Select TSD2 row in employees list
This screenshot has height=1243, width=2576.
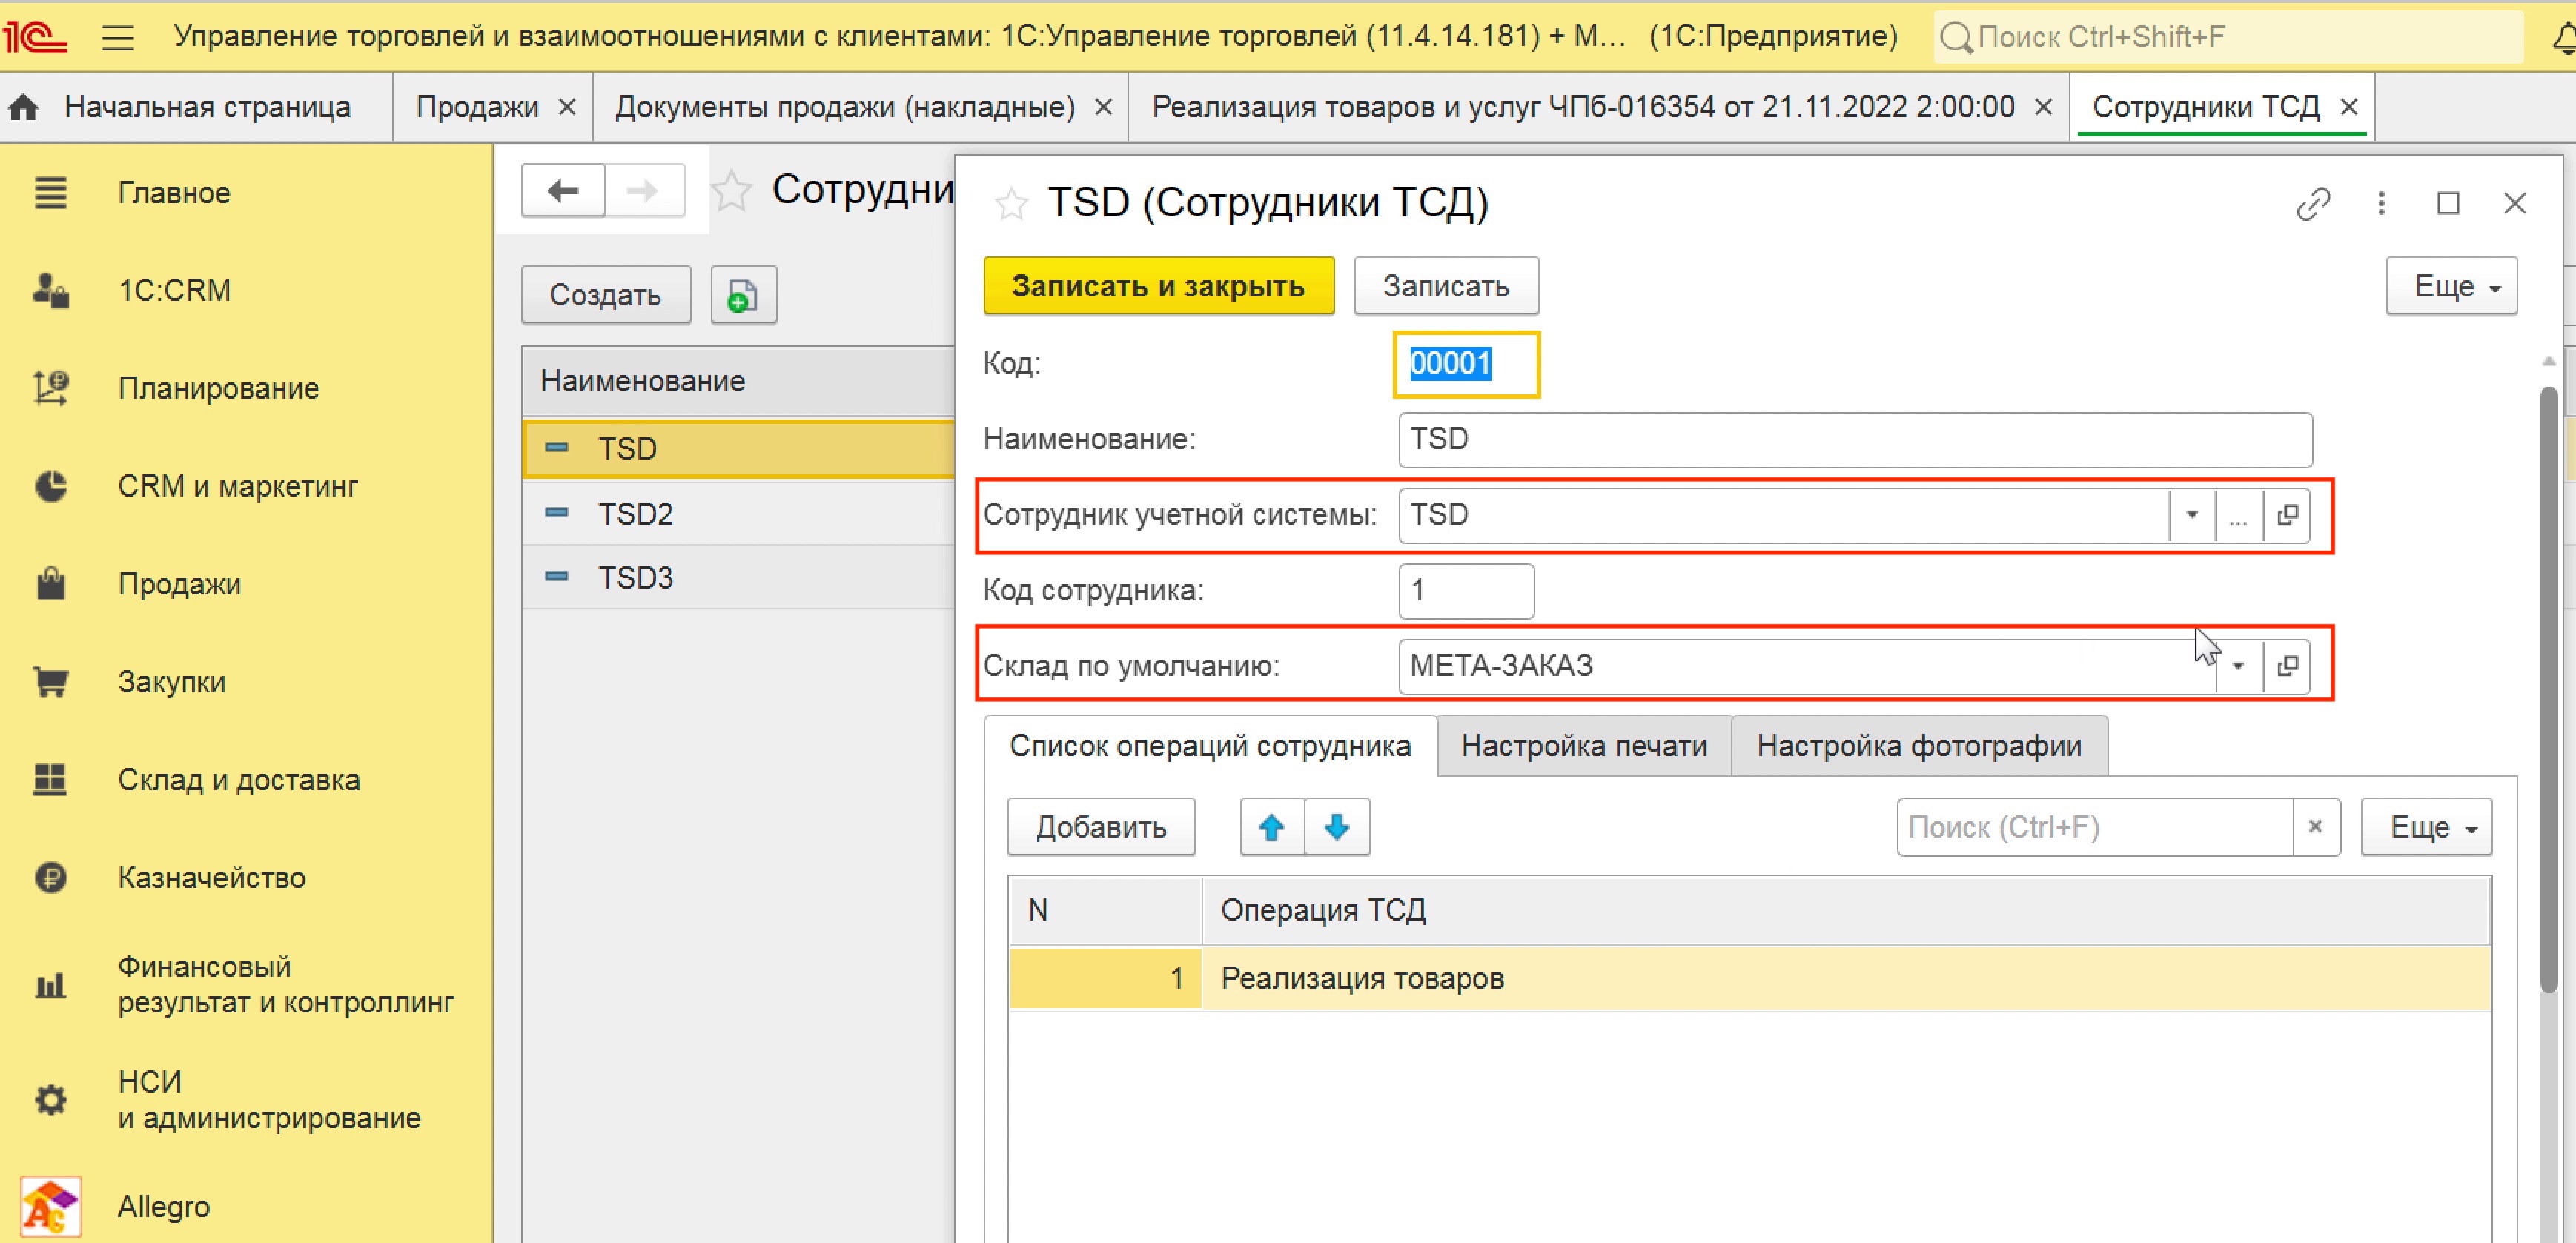738,514
